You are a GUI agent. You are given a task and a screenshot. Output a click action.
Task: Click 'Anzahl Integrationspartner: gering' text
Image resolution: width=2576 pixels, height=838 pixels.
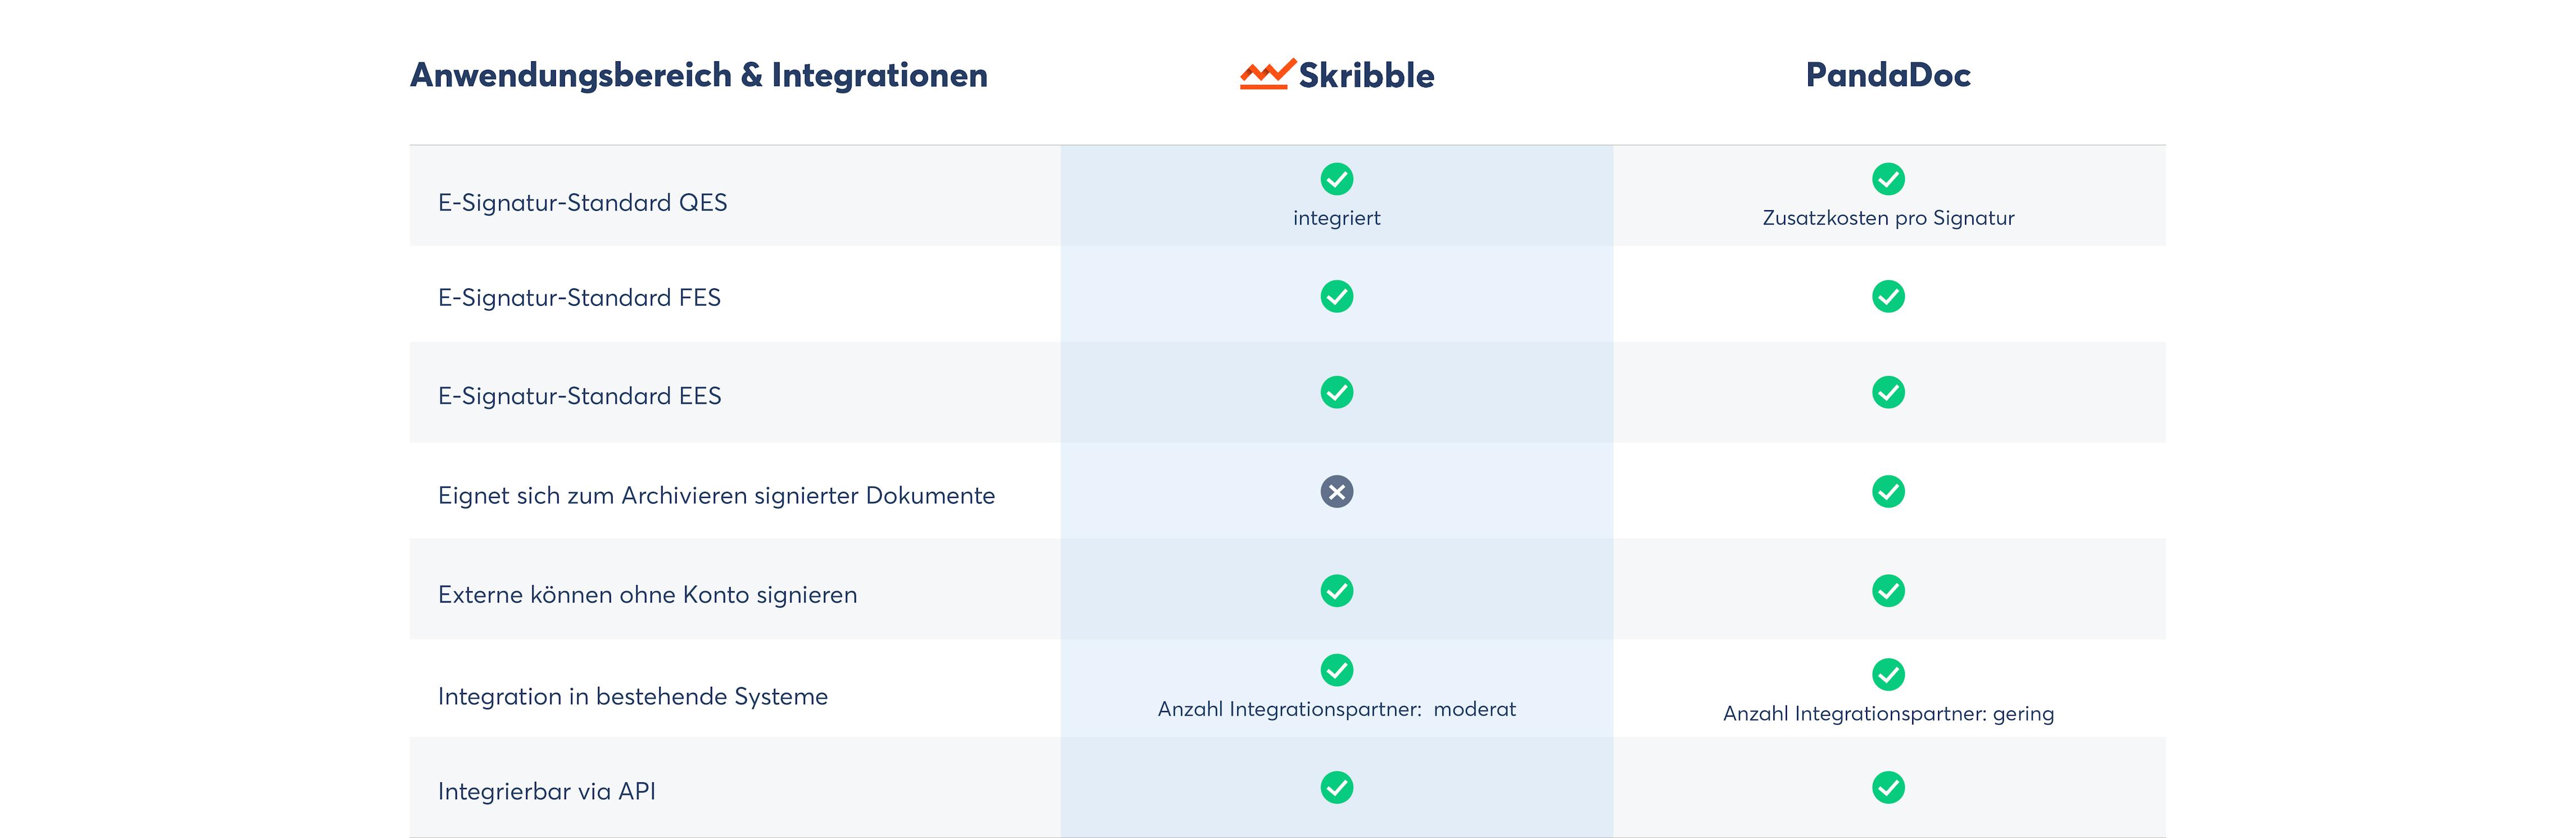coord(1888,714)
